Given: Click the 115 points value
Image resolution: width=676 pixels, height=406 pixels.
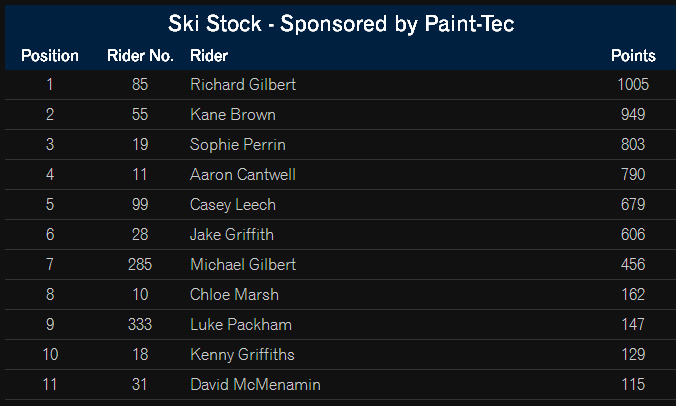Looking at the screenshot, I should [x=633, y=384].
